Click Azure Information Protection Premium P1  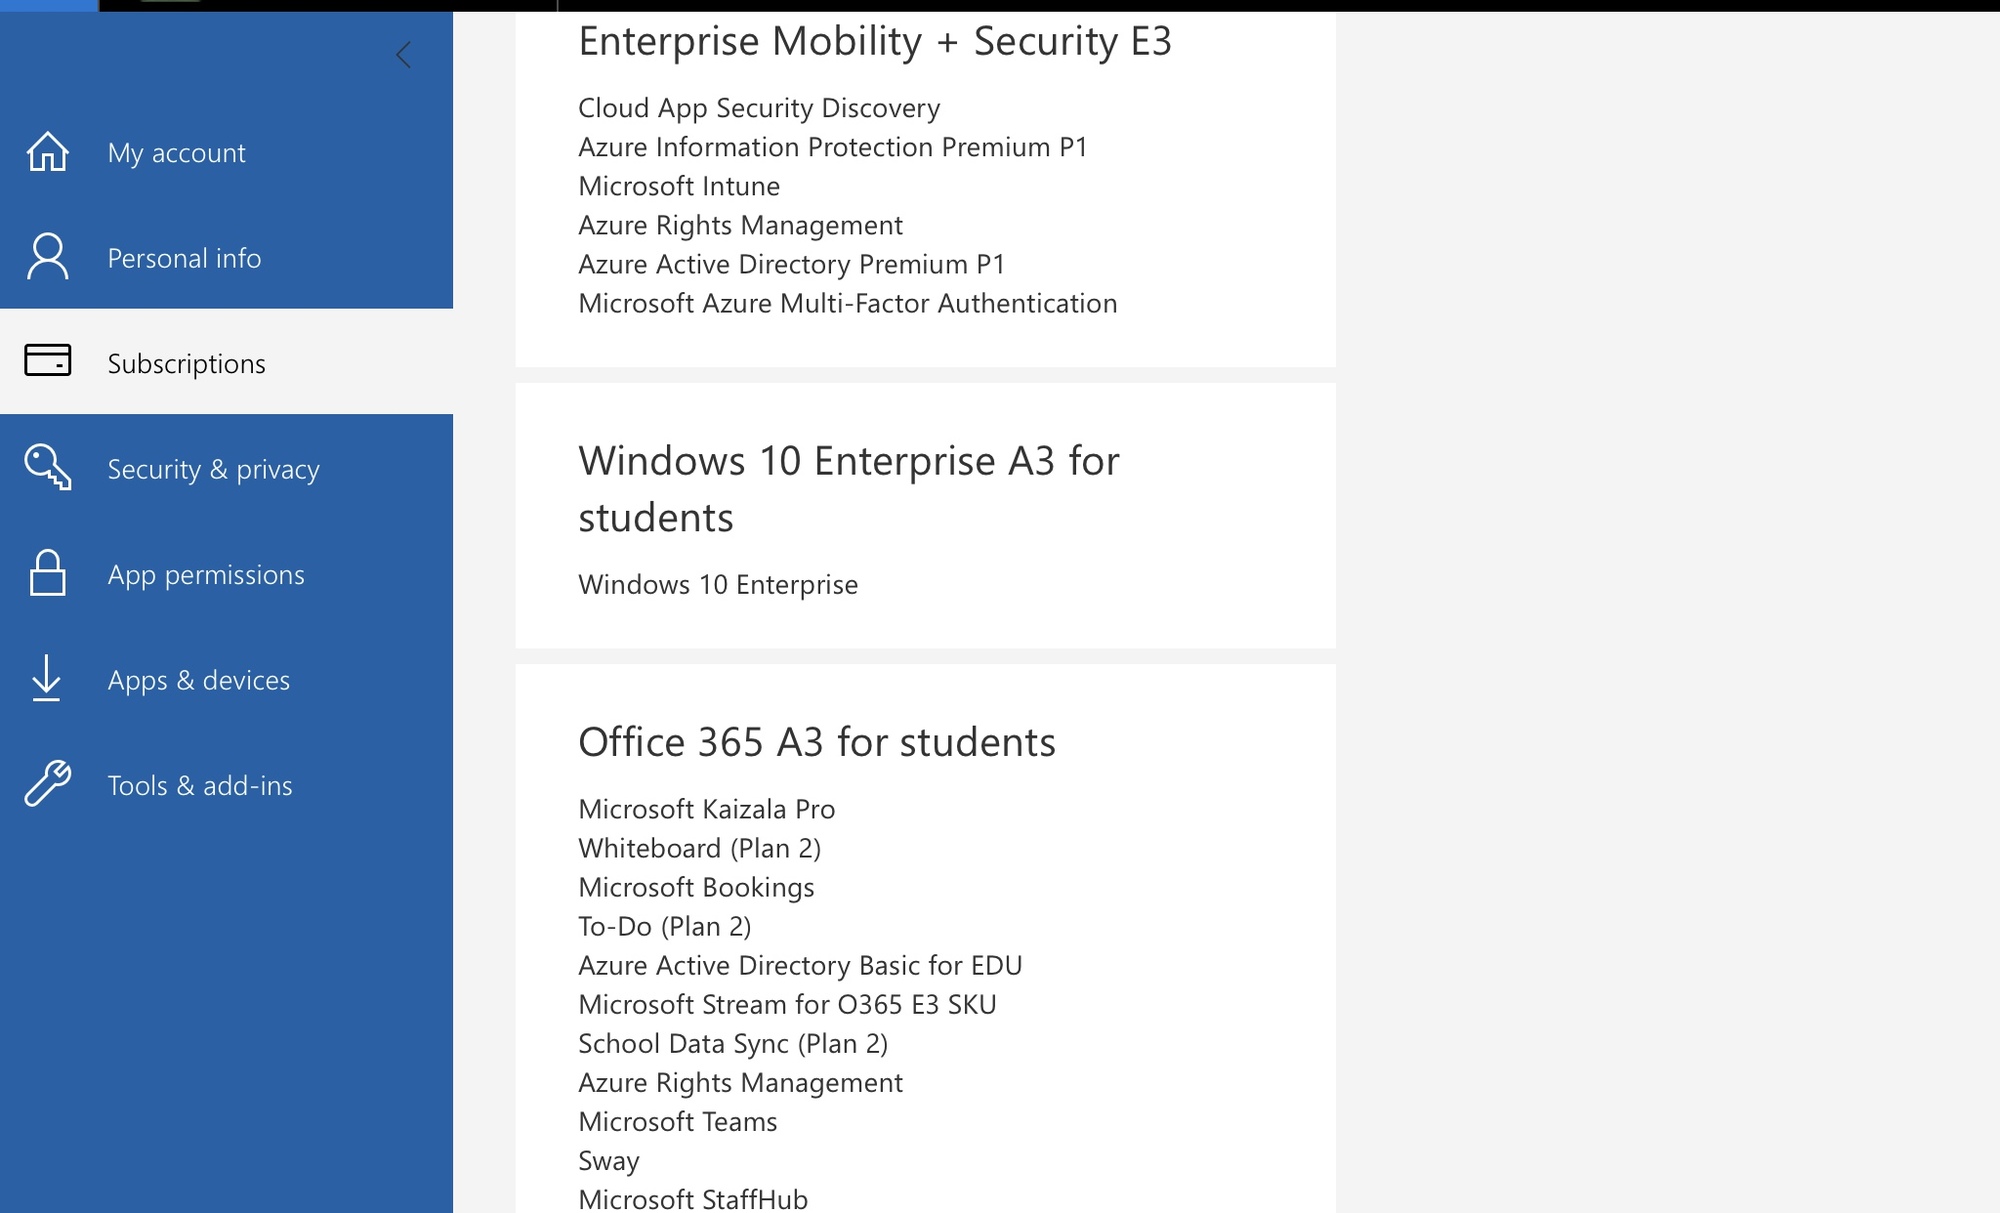click(833, 147)
